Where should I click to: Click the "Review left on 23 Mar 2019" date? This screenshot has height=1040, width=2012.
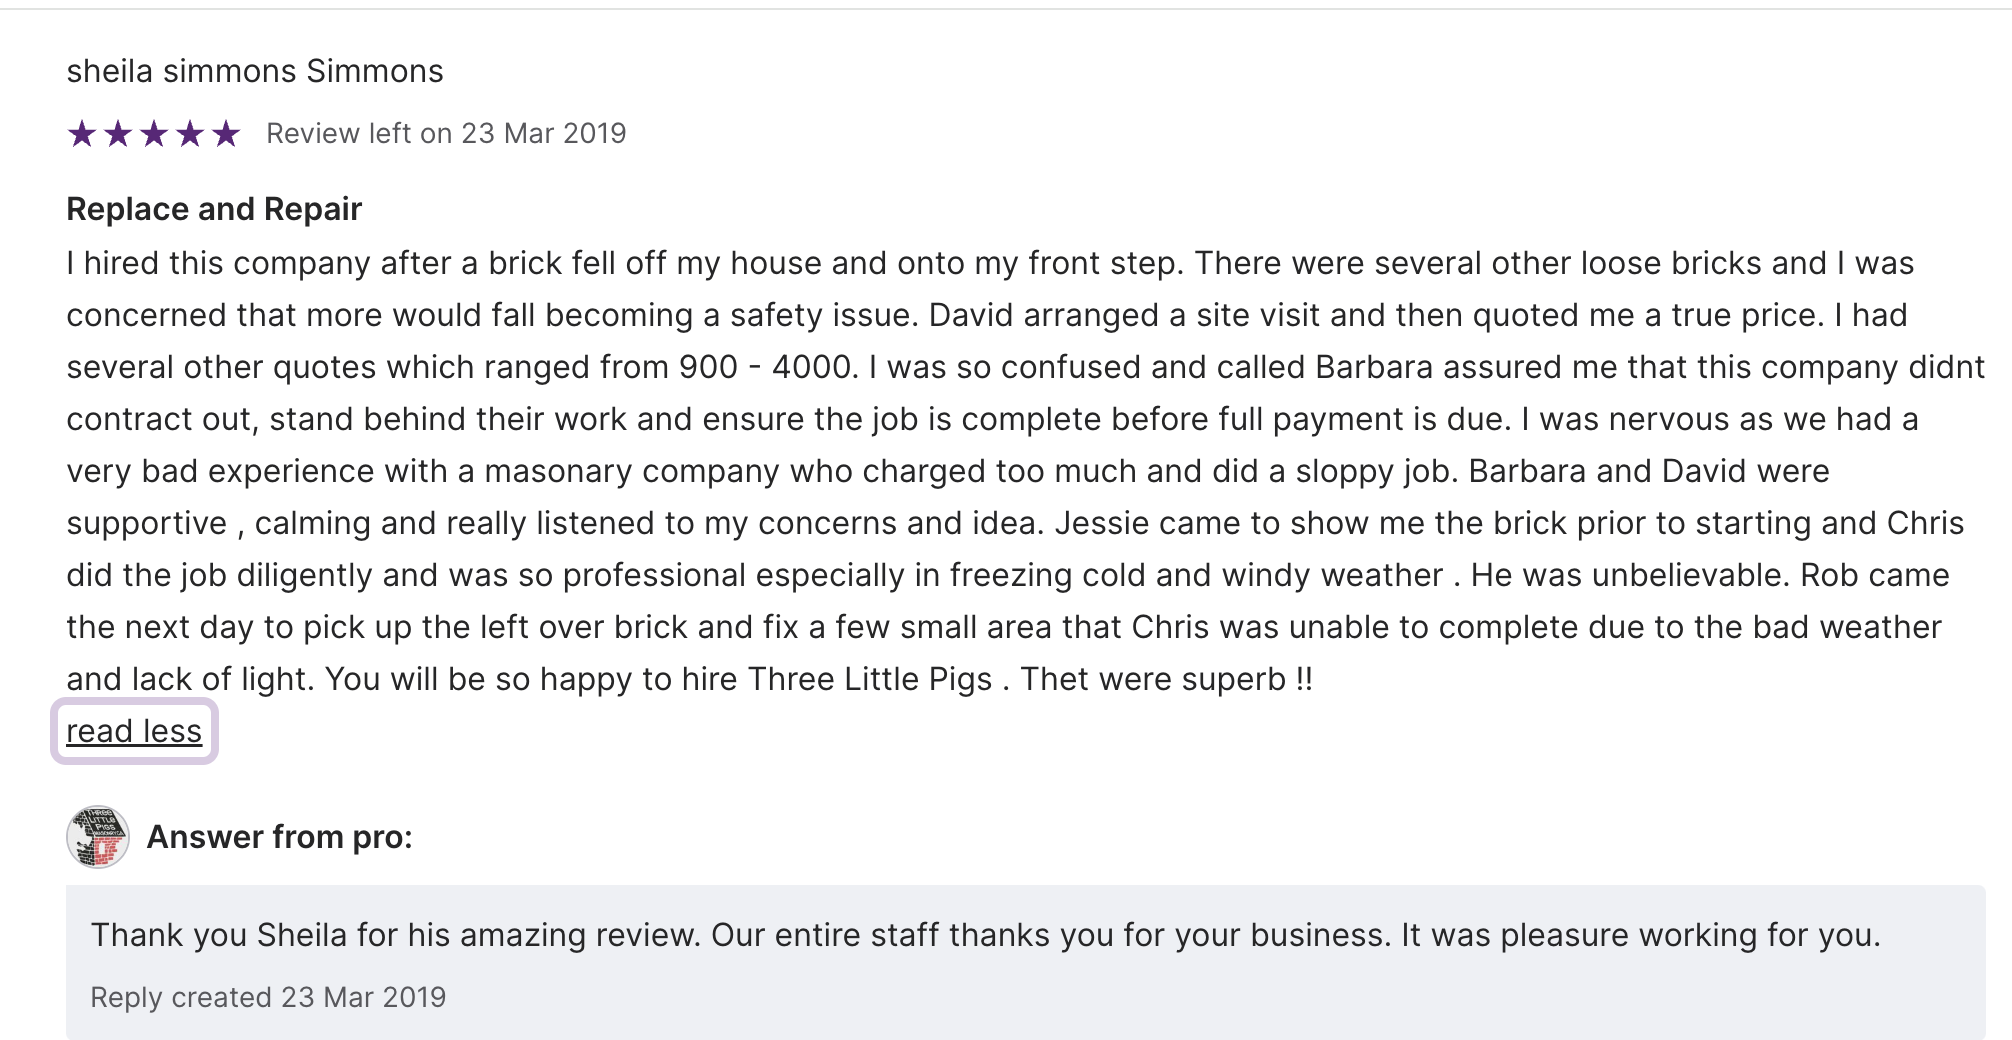click(x=446, y=133)
